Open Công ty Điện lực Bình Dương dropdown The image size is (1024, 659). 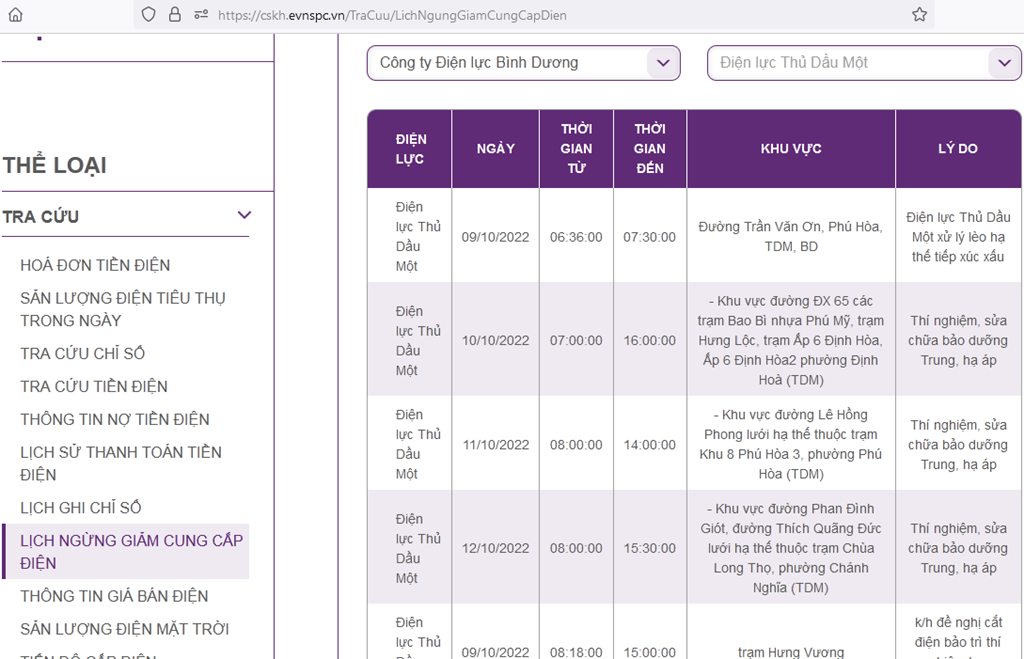click(524, 63)
